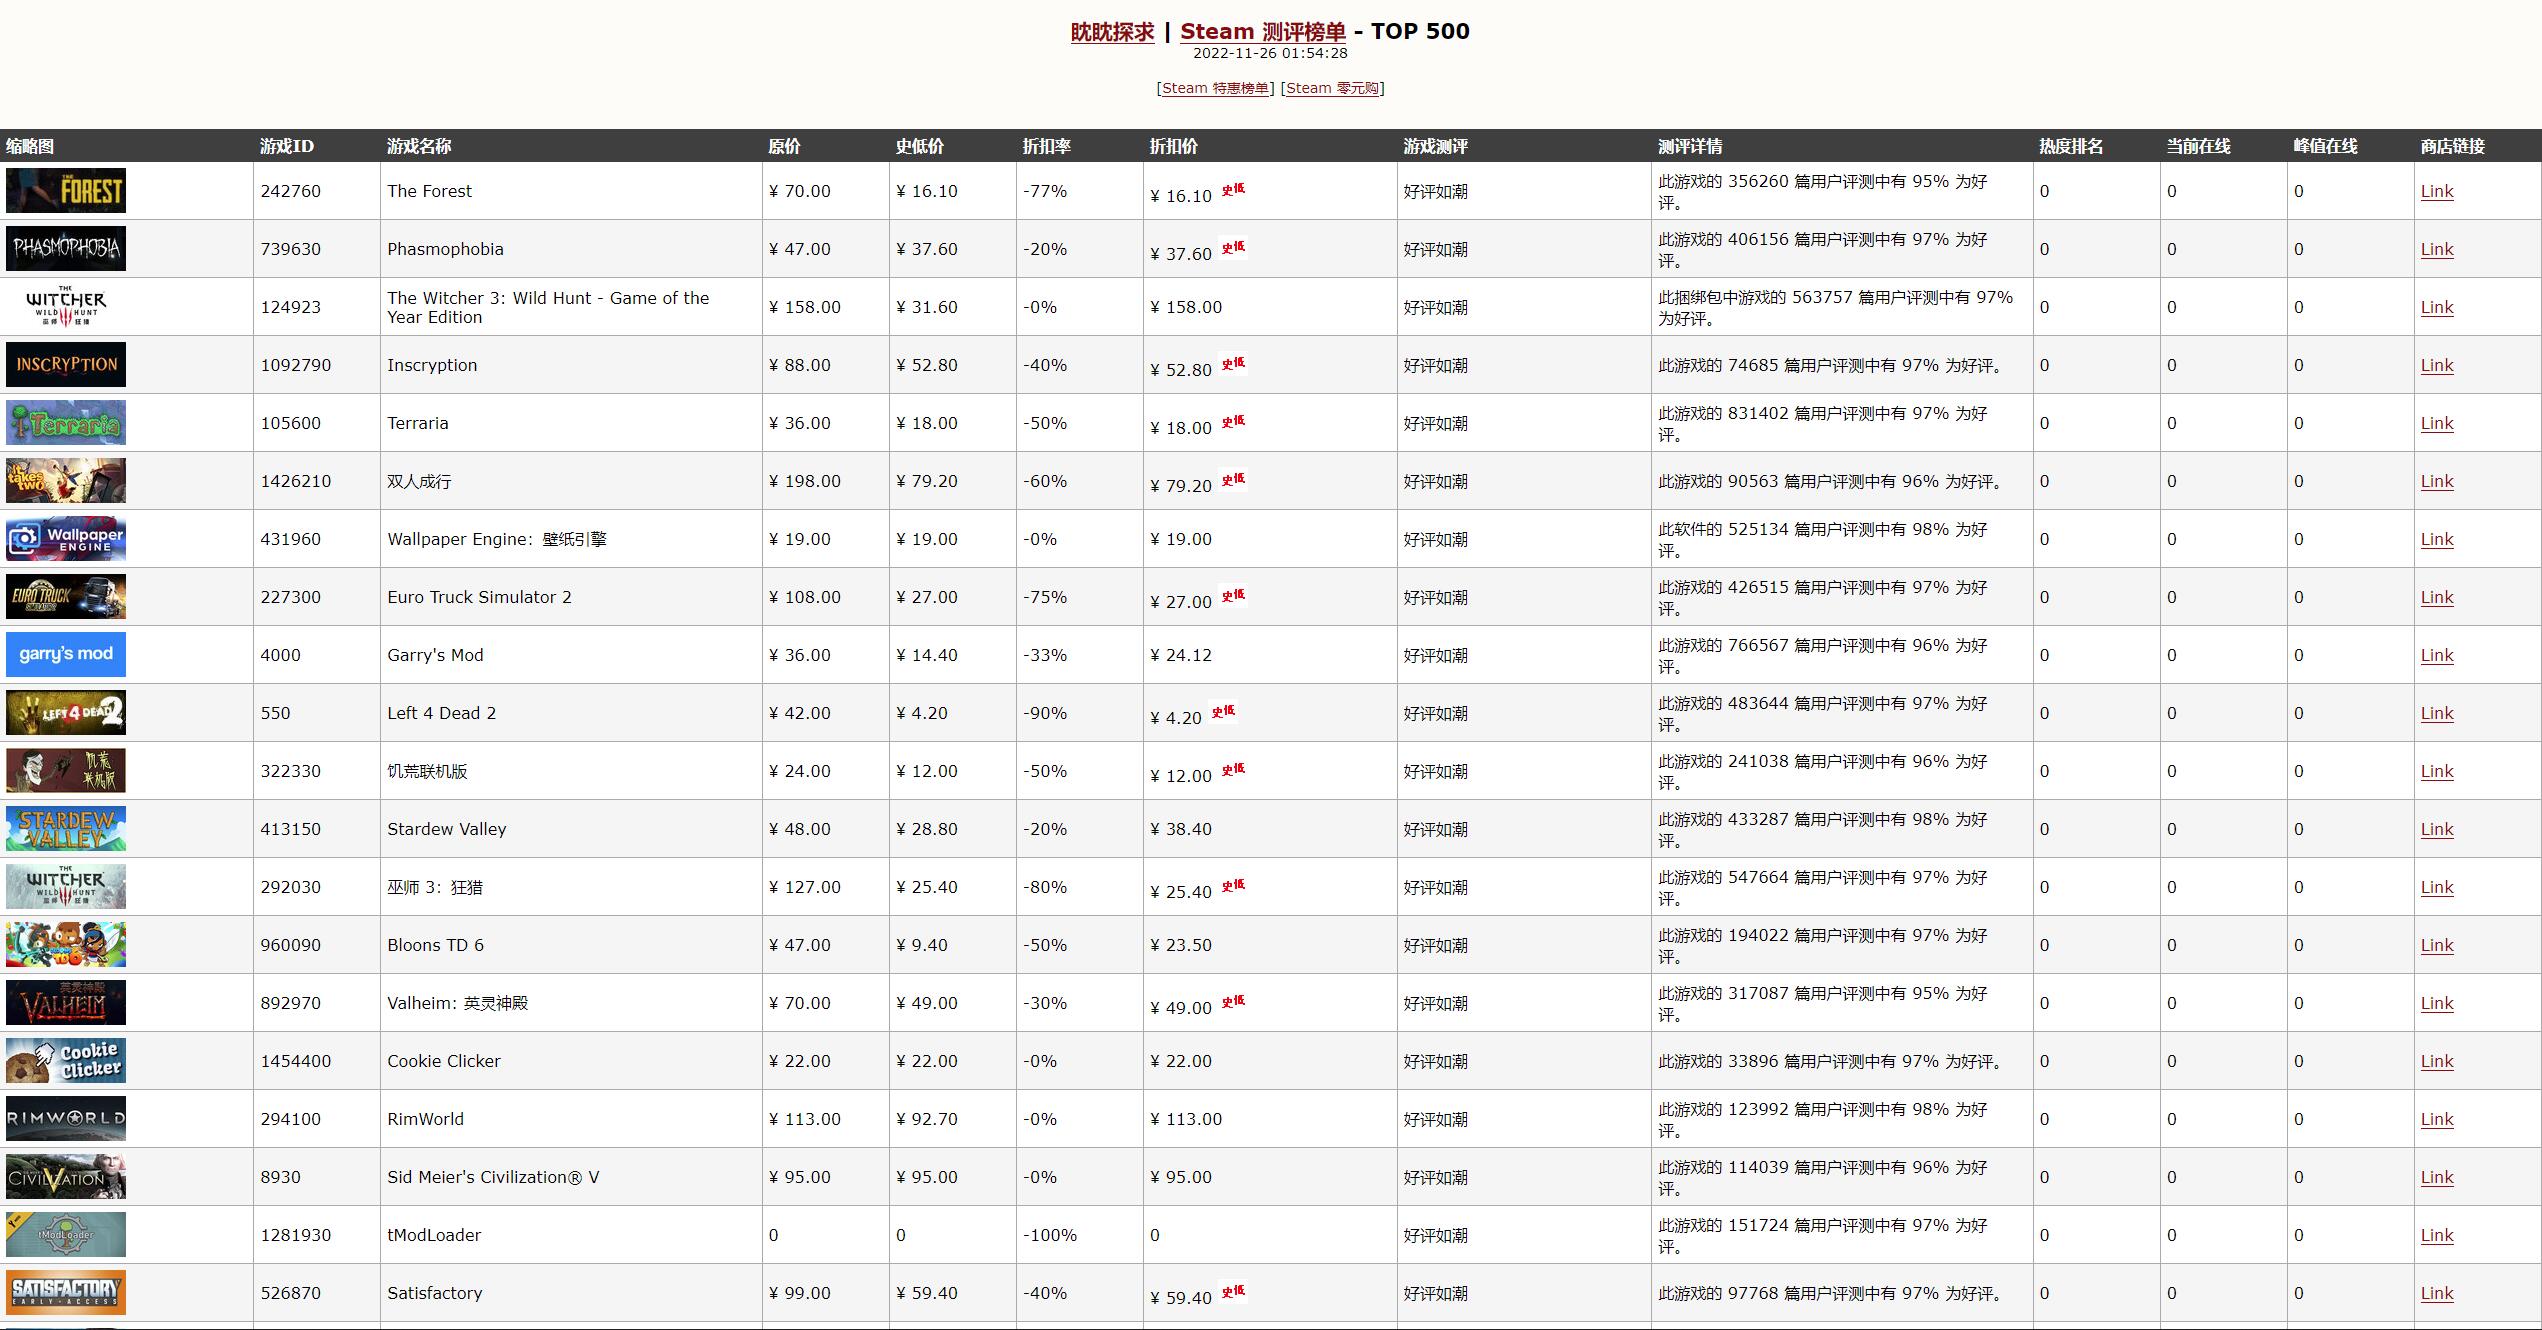Image resolution: width=2542 pixels, height=1330 pixels.
Task: Click the Valheim game thumbnail
Action: 66,1003
